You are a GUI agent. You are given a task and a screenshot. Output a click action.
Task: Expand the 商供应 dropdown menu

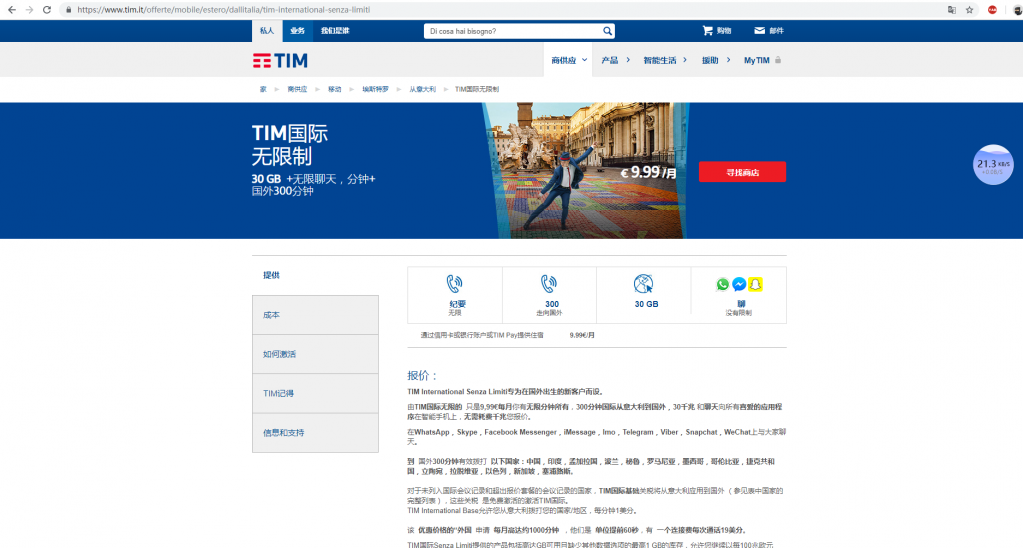[569, 60]
